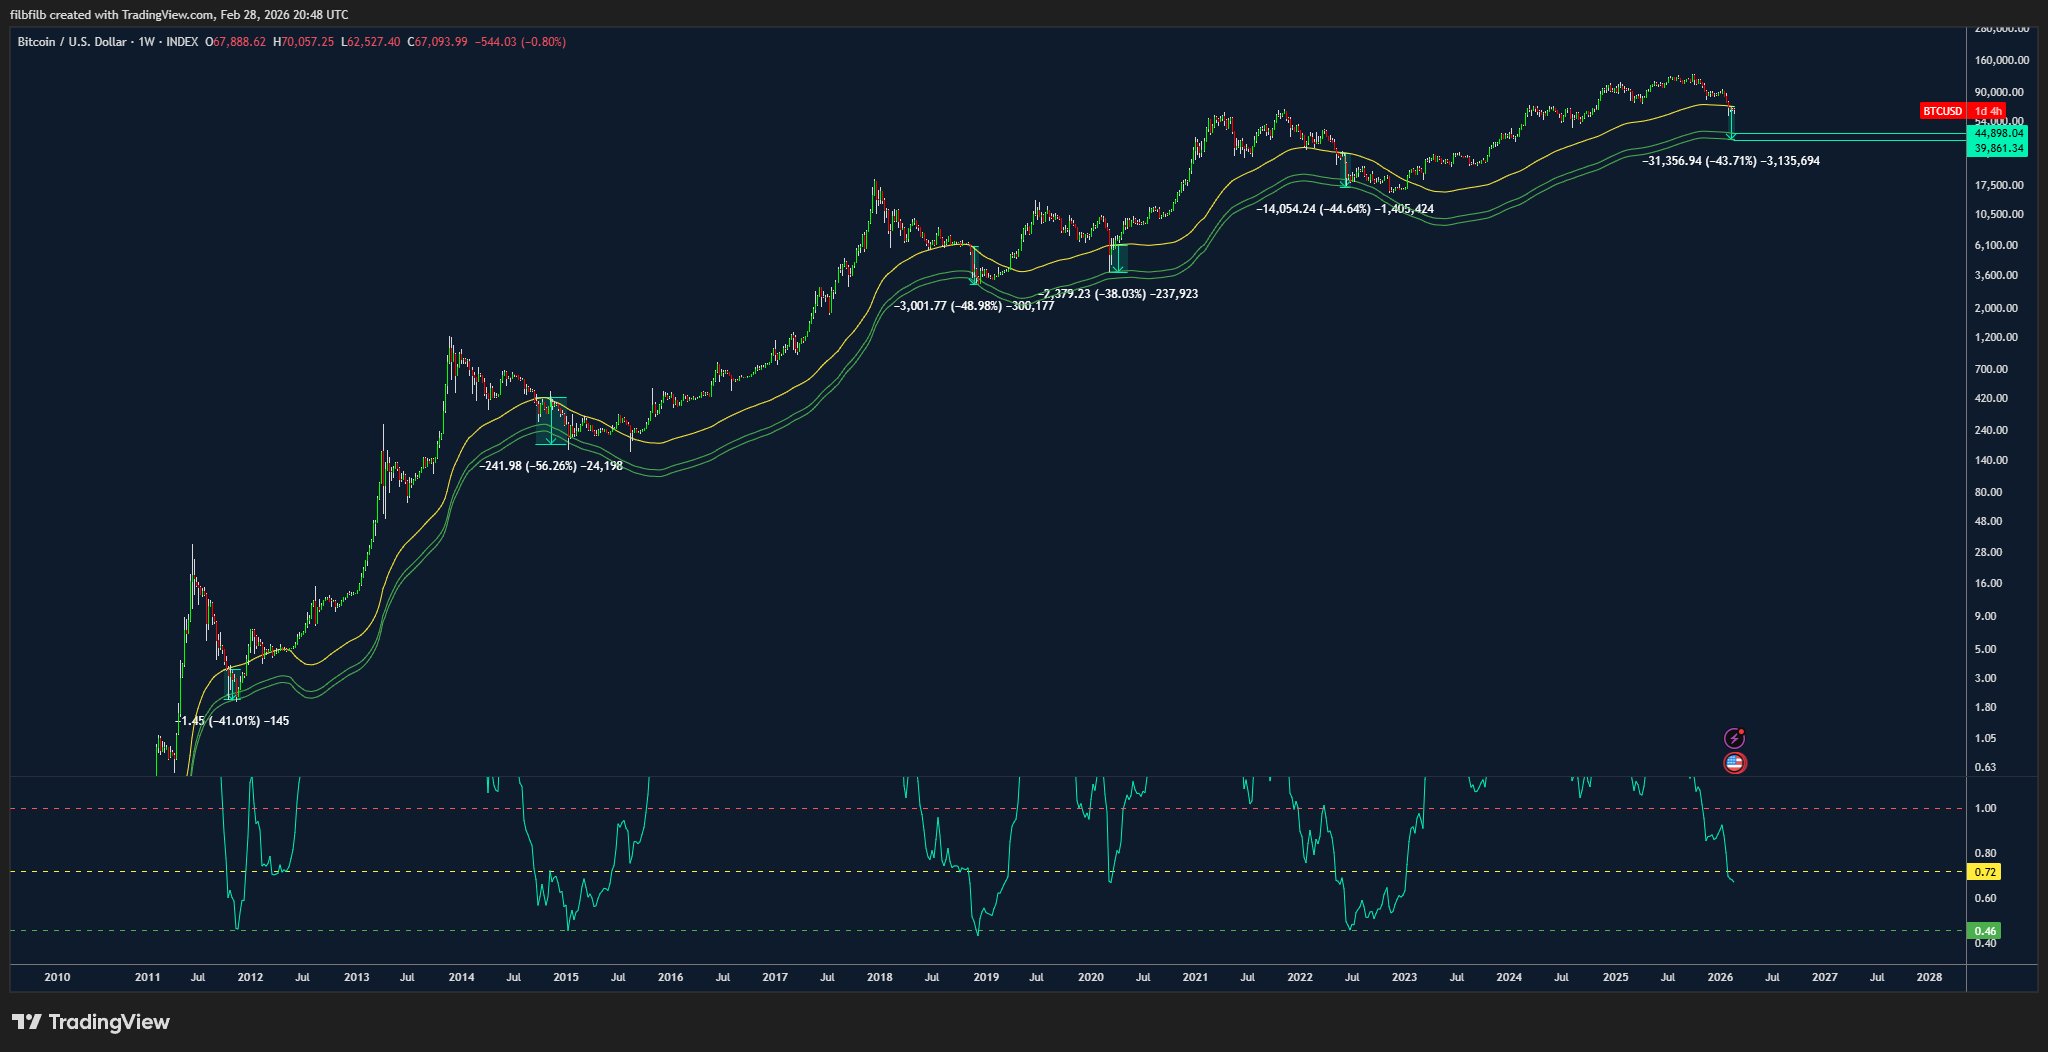This screenshot has width=2048, height=1052.
Task: Click the 2026 label on the time axis
Action: click(1720, 977)
